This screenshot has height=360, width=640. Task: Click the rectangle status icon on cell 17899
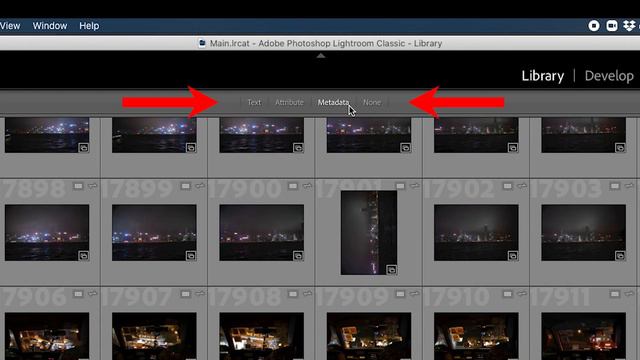[185, 186]
